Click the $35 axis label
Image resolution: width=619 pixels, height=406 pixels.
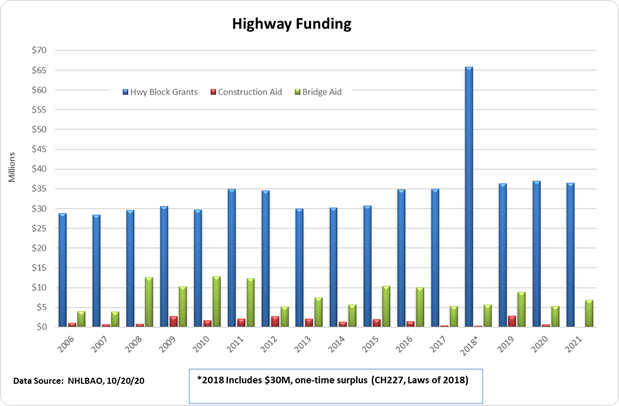point(39,189)
